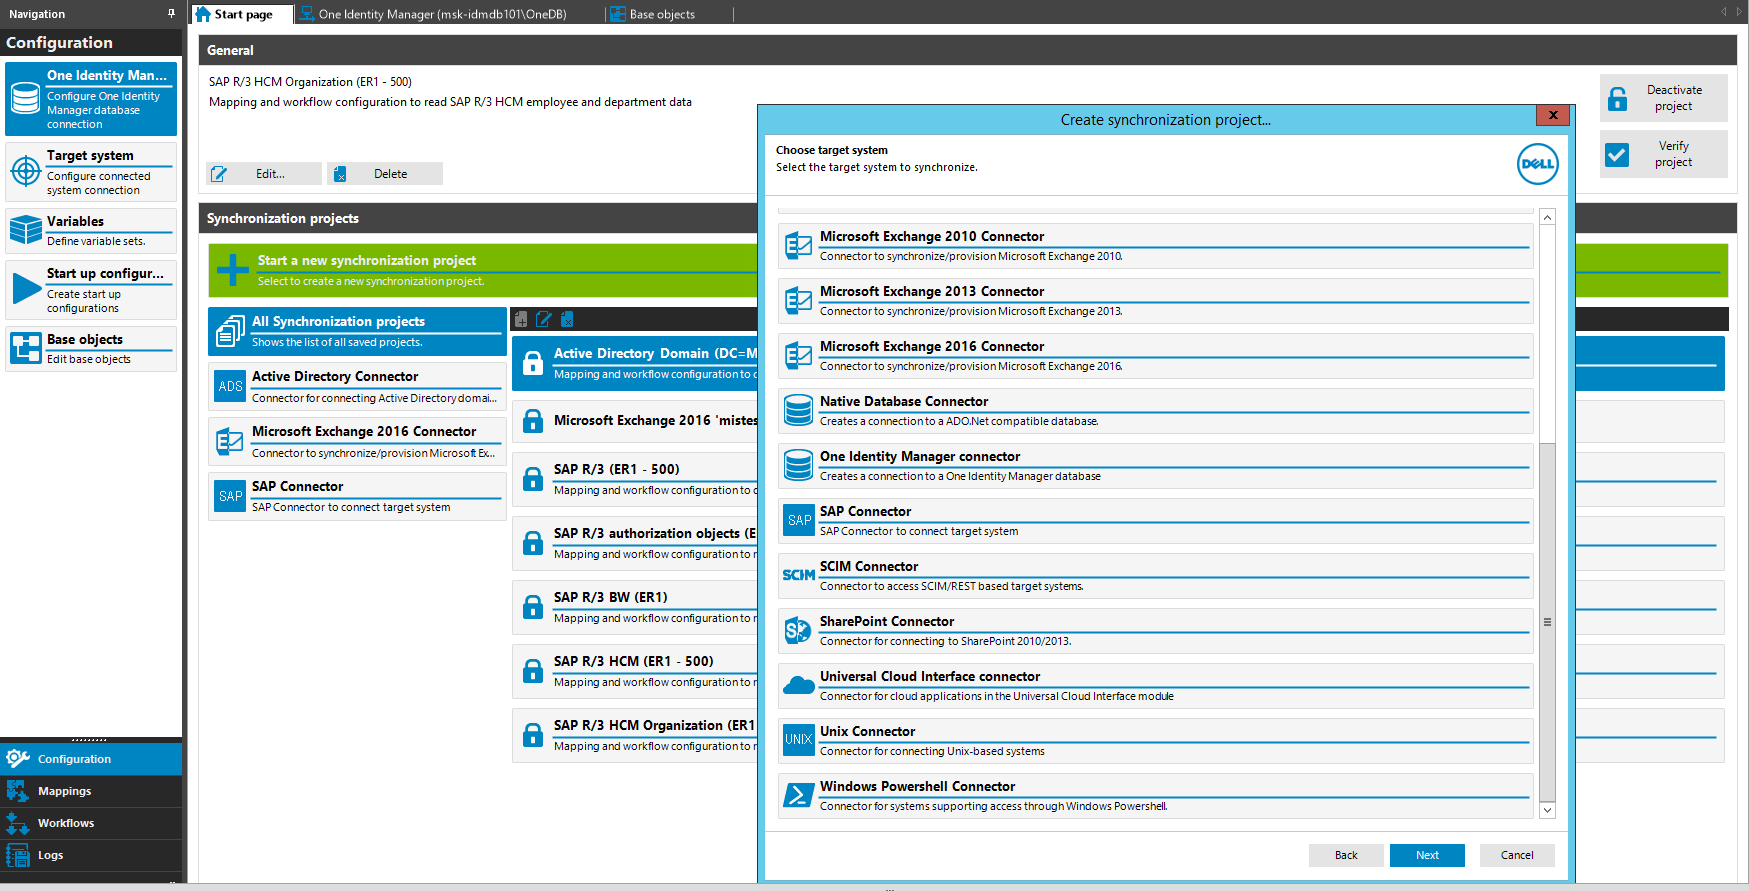Click the green plus new project icon
Screen dimensions: 1749x891
(x=233, y=270)
